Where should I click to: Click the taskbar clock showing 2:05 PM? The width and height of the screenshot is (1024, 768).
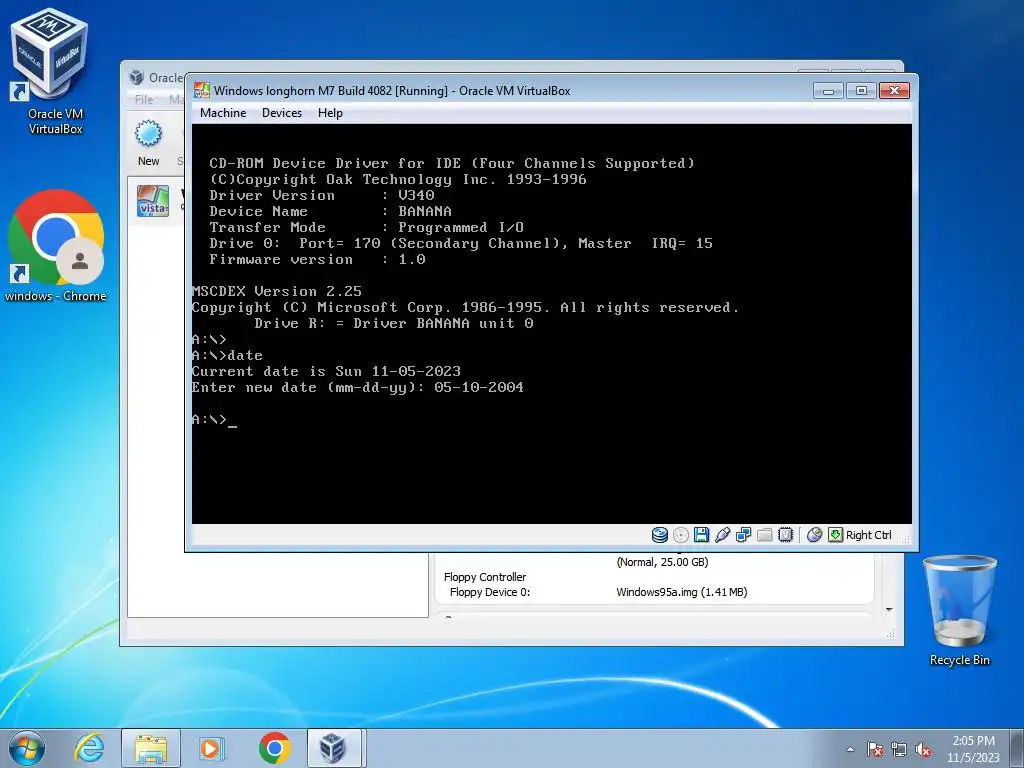(x=973, y=749)
